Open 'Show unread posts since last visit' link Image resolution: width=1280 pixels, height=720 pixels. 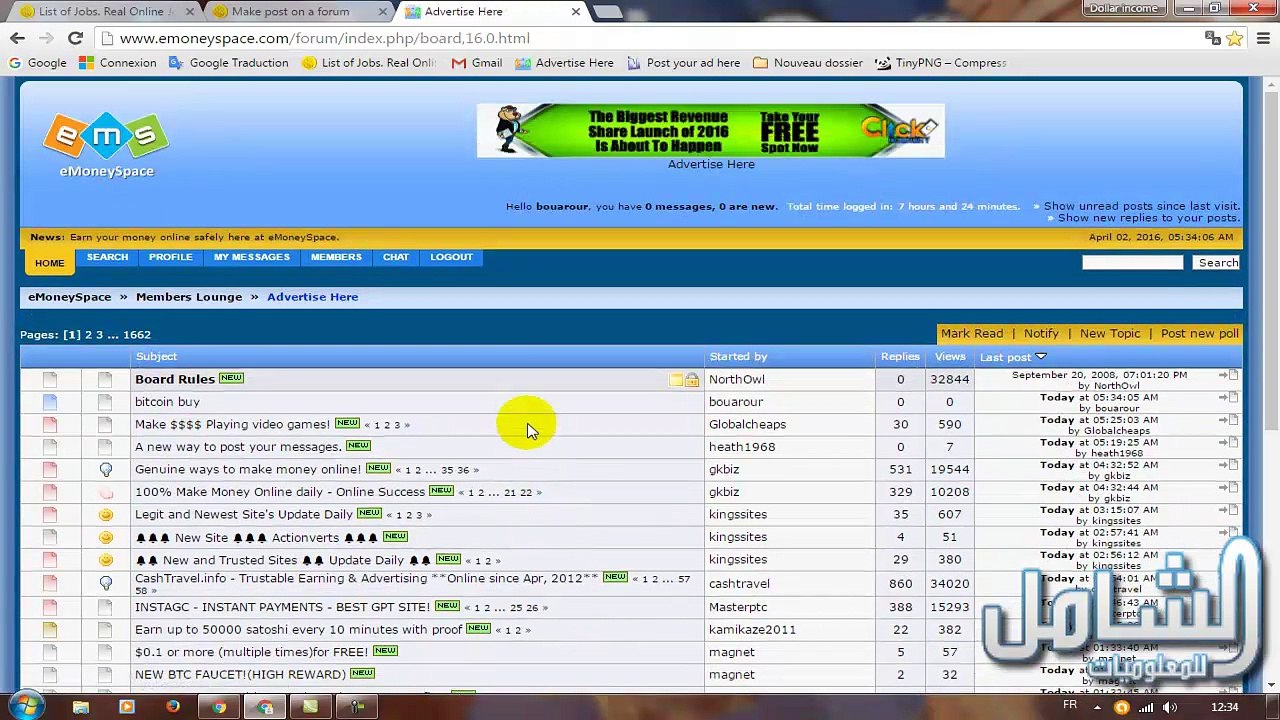point(1142,206)
